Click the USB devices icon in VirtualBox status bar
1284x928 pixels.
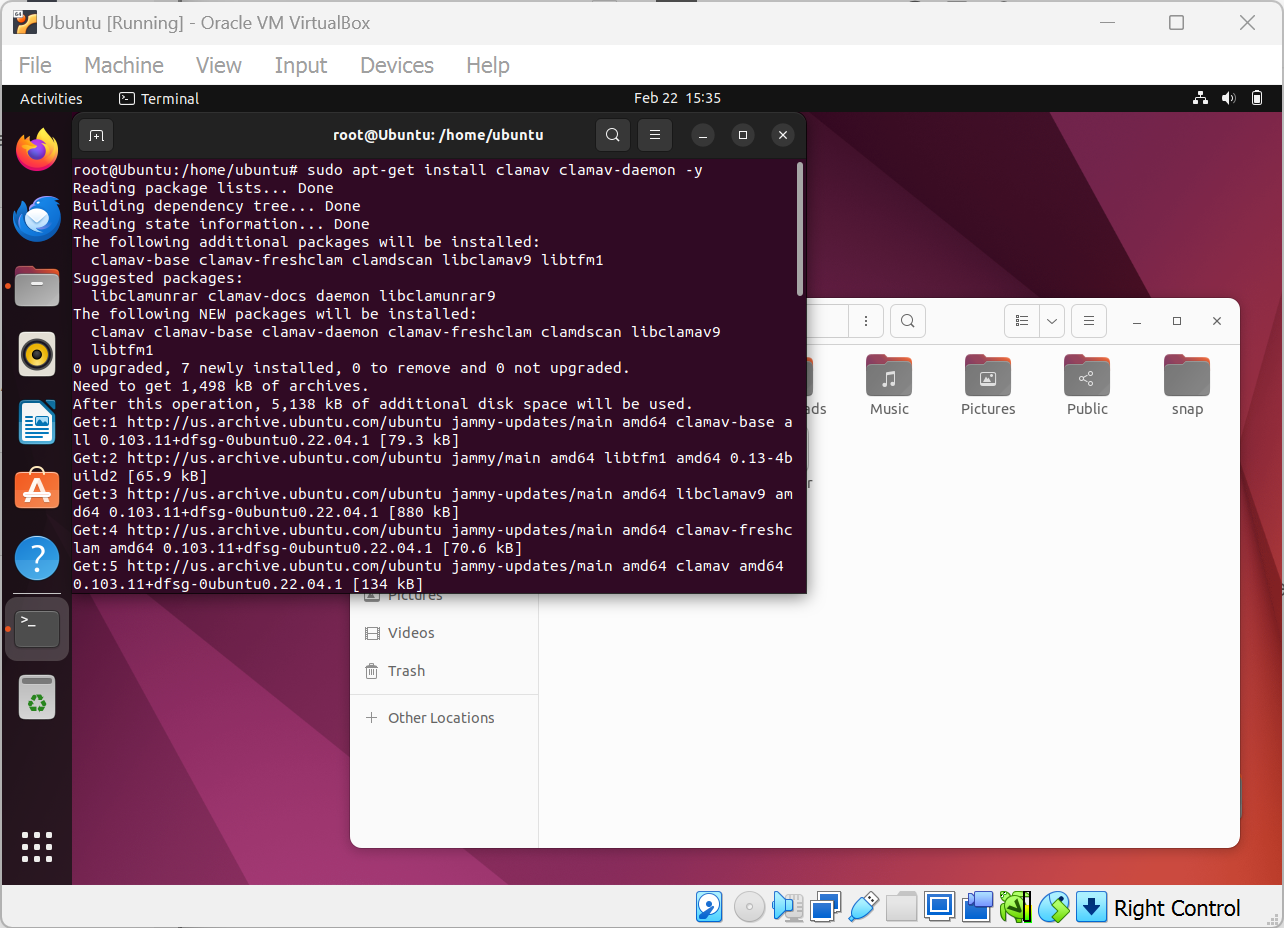coord(863,907)
